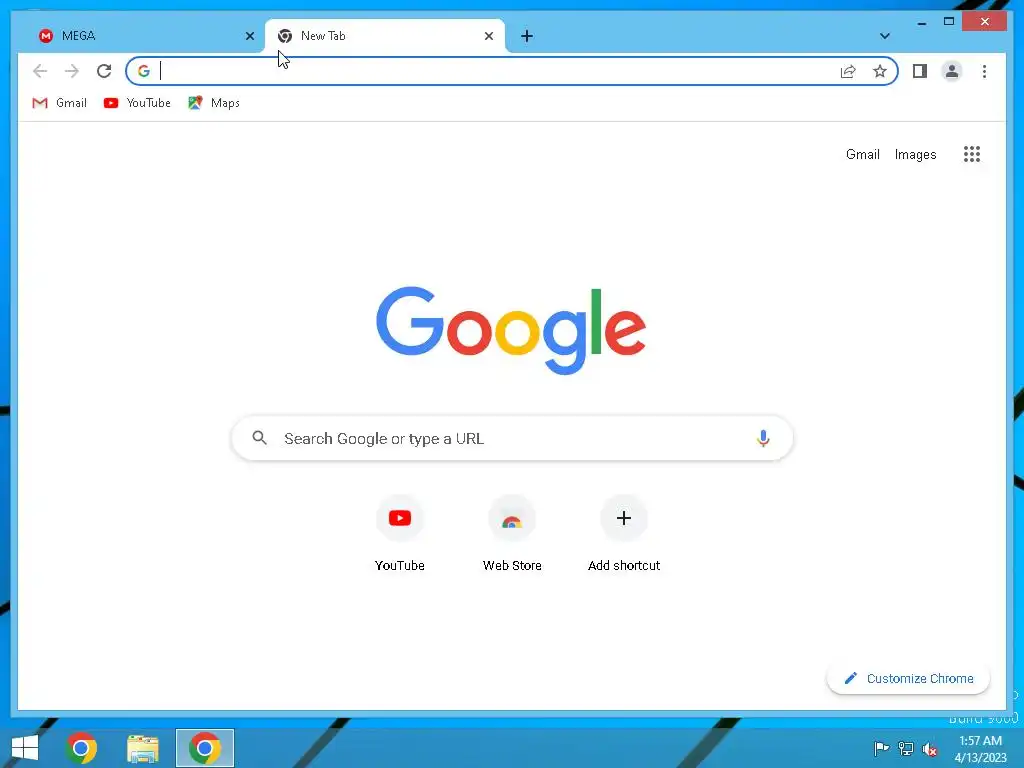Close the MEGA tab
Viewport: 1024px width, 768px height.
click(249, 36)
